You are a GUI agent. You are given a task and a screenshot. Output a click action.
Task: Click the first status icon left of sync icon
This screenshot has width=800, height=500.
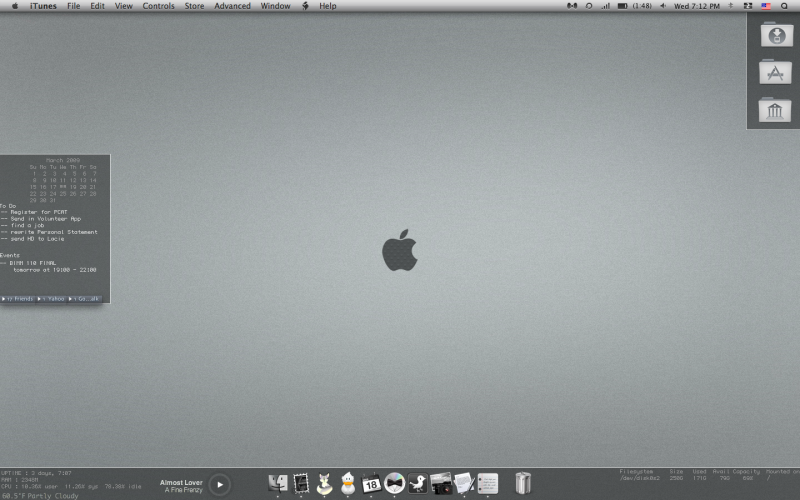tap(572, 6)
